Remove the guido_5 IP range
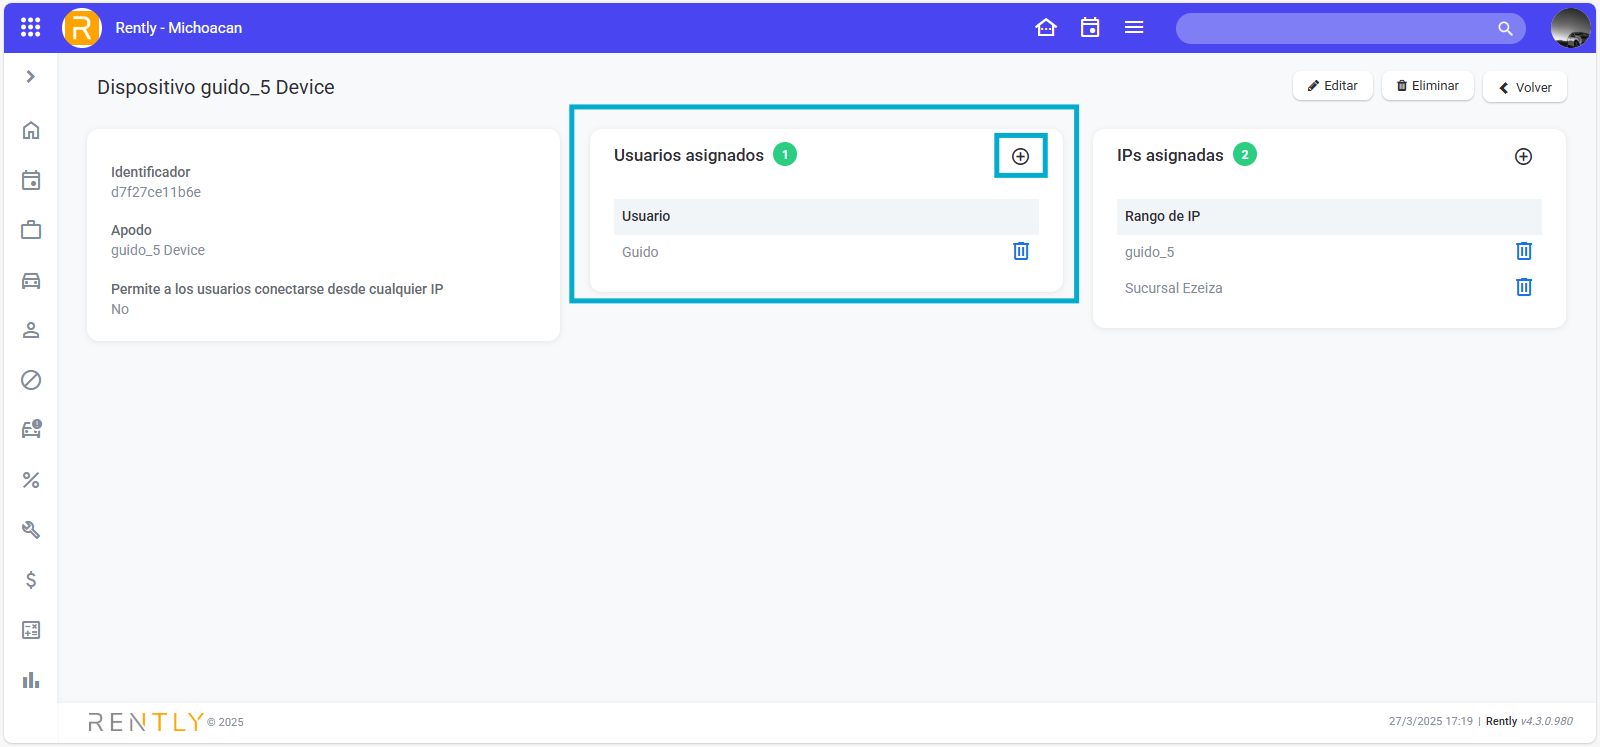This screenshot has width=1600, height=747. (x=1523, y=251)
